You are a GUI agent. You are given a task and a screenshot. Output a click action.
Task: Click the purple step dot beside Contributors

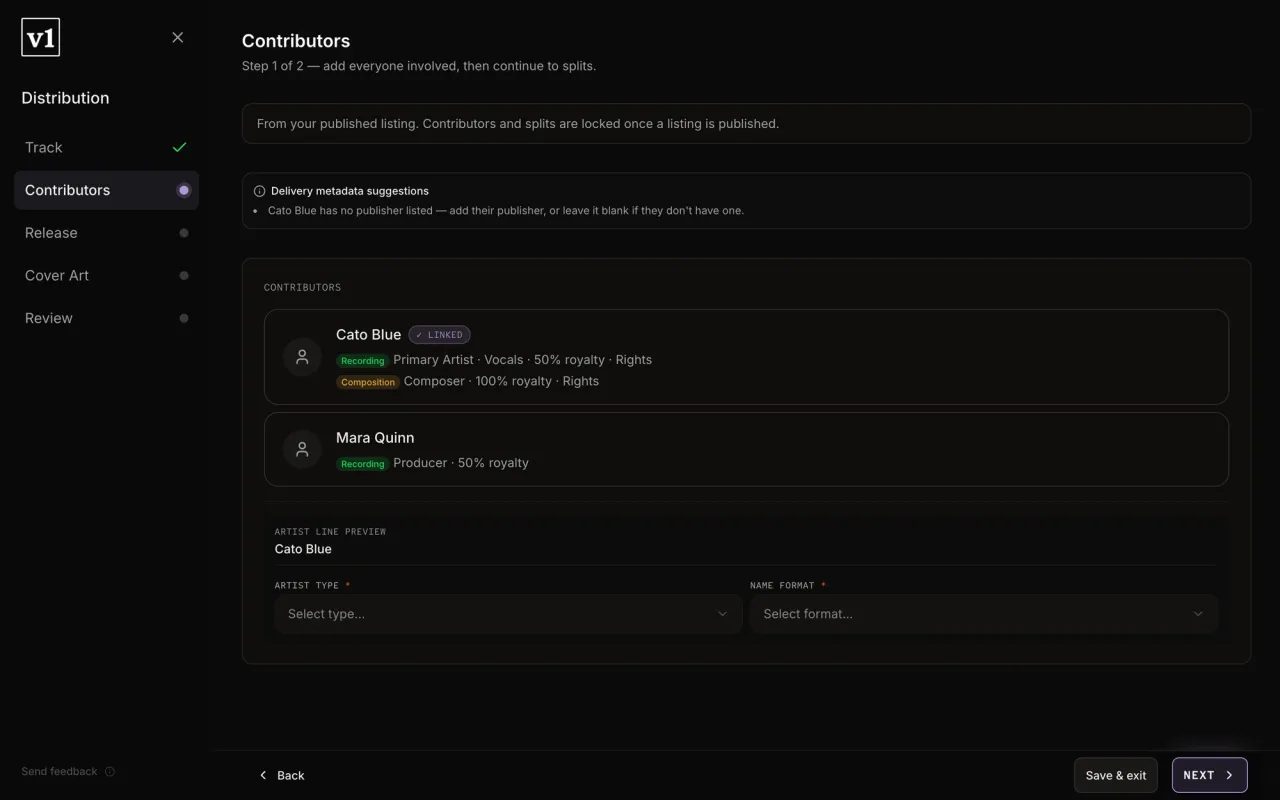pyautogui.click(x=183, y=190)
